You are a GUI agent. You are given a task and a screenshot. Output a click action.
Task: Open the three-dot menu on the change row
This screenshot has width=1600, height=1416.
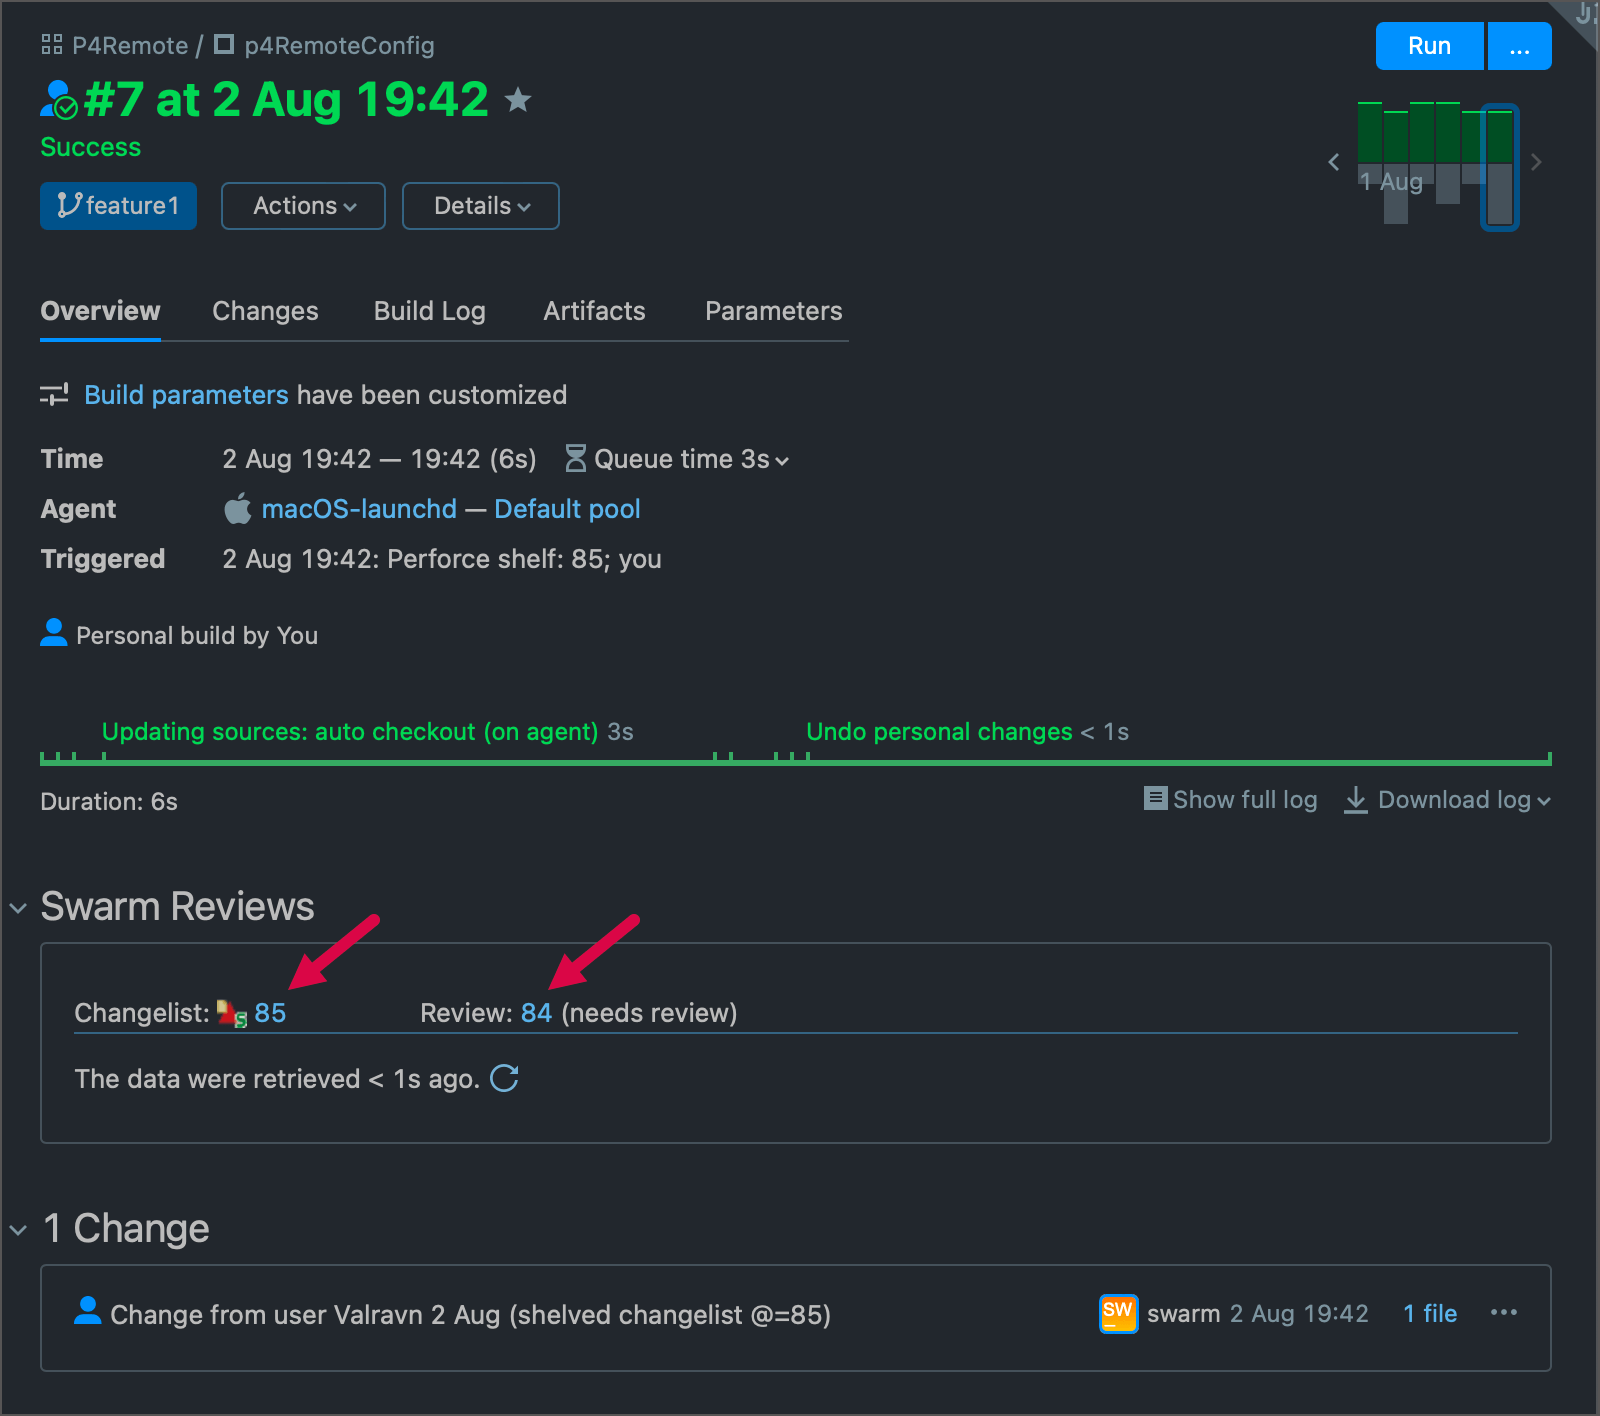(x=1503, y=1313)
